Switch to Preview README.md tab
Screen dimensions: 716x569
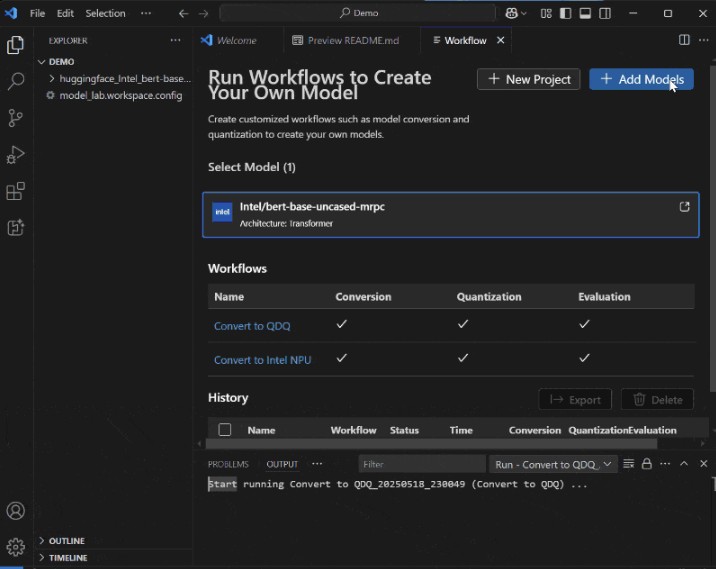(x=352, y=41)
